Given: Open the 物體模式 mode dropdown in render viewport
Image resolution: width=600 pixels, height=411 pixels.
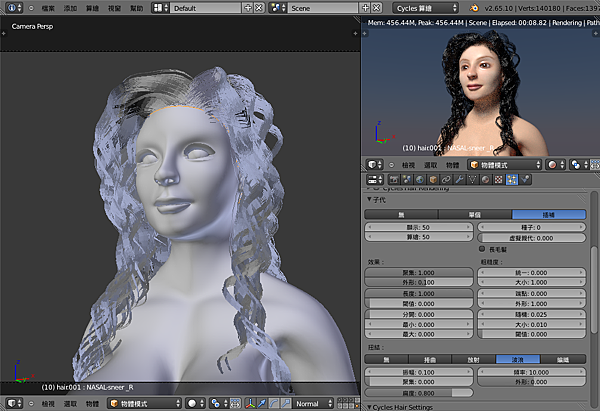Looking at the screenshot, I should [x=505, y=165].
